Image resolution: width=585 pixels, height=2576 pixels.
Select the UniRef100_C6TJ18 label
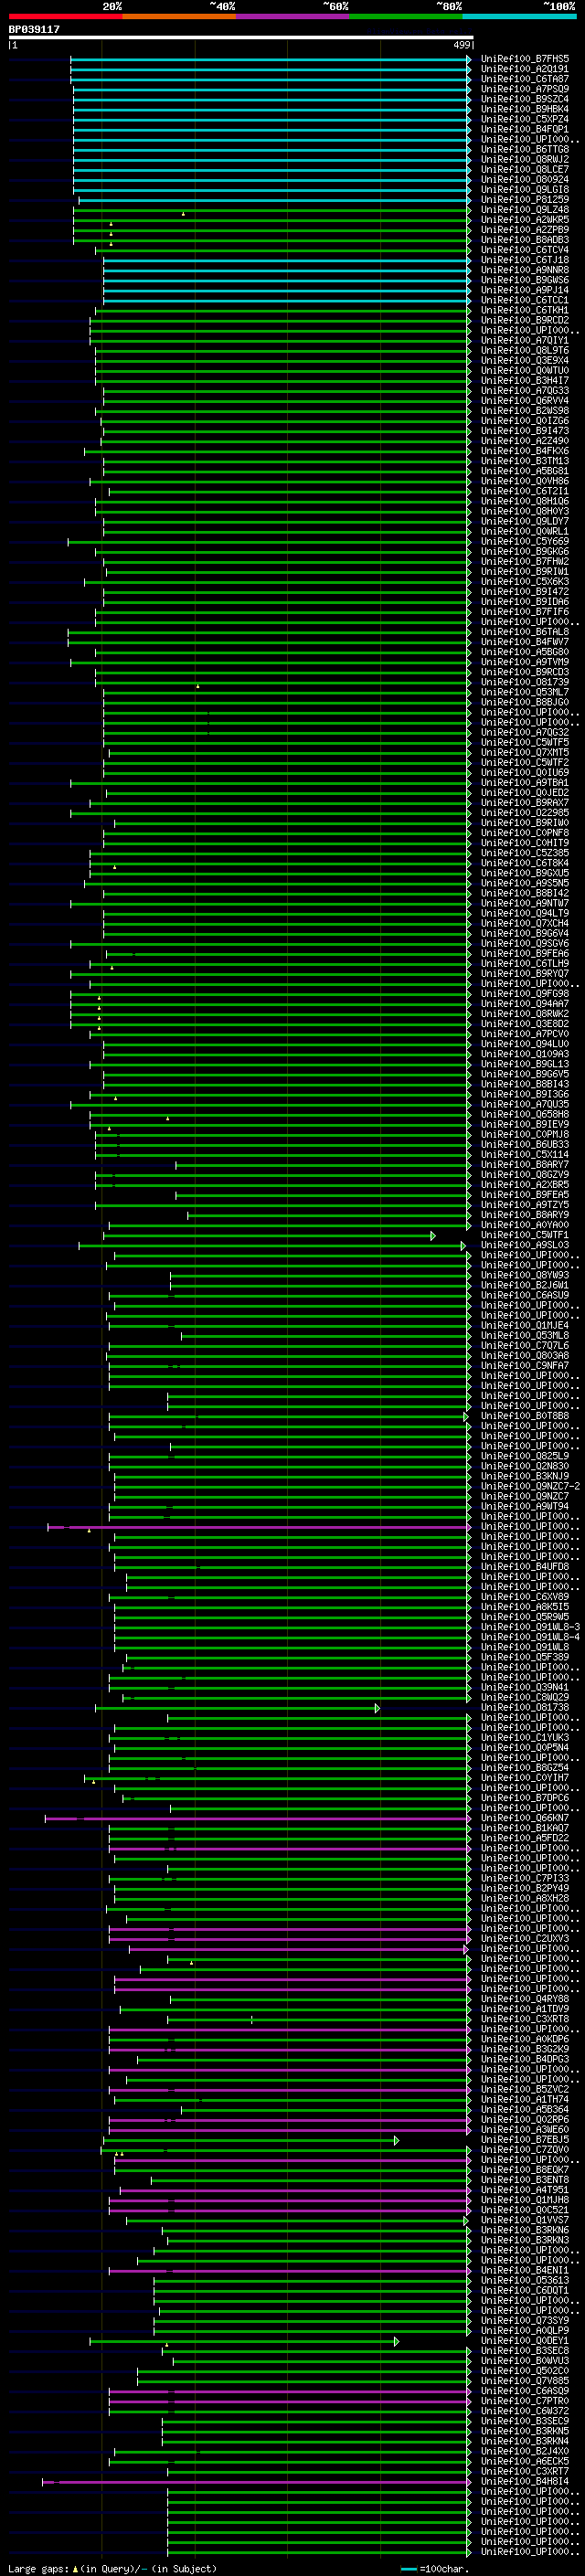point(525,260)
